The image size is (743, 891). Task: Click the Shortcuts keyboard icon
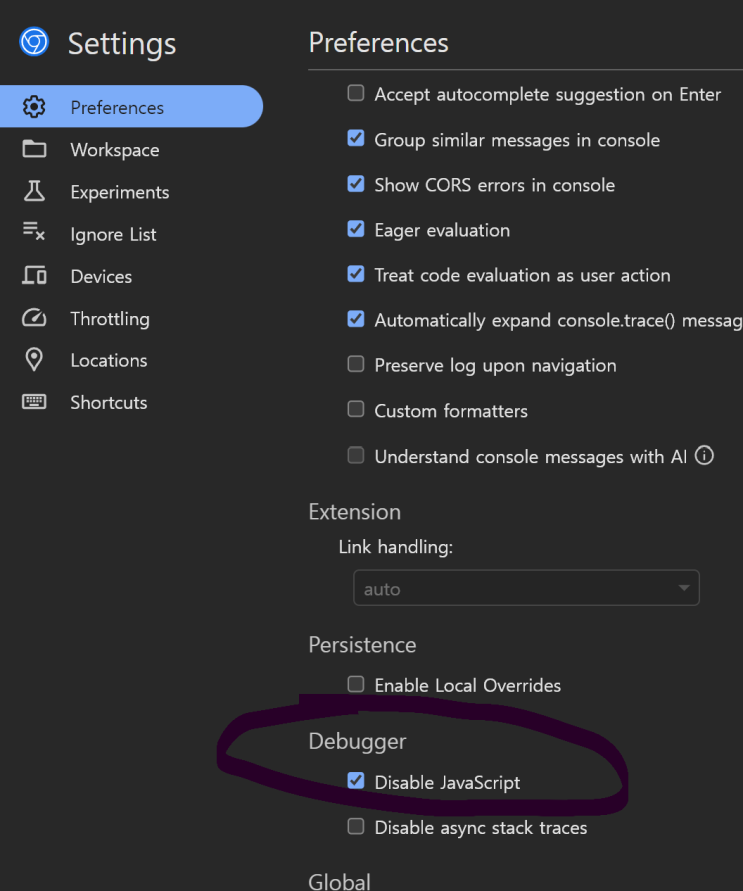34,402
